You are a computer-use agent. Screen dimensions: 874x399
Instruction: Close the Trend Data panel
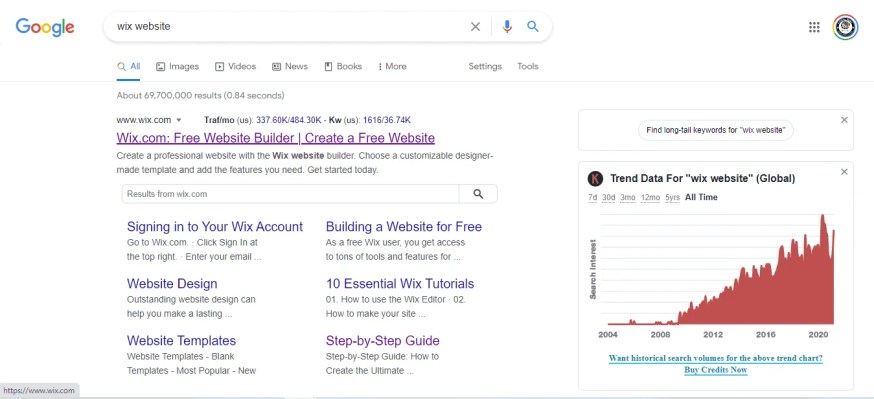click(x=844, y=172)
